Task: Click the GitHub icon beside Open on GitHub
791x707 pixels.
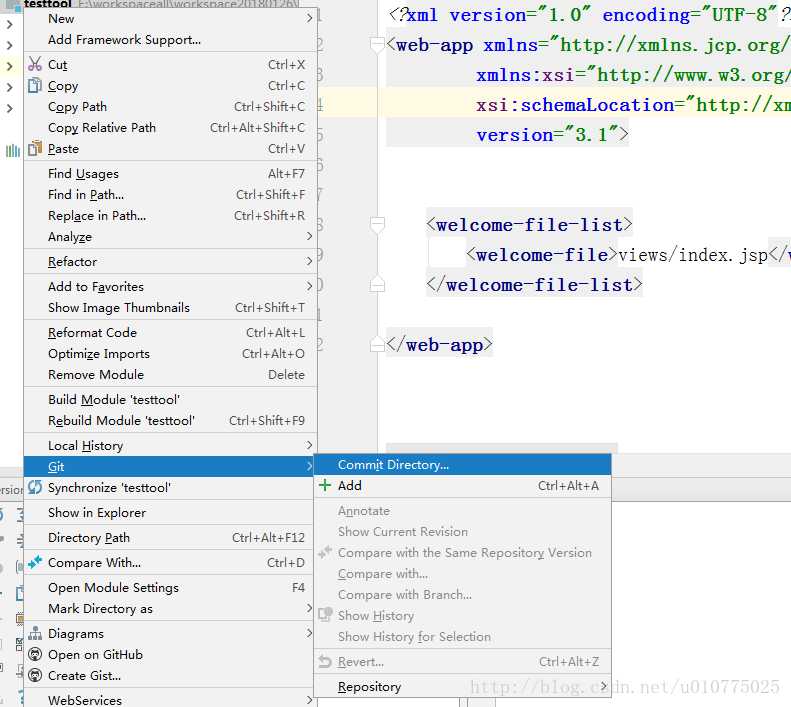Action: click(x=35, y=655)
